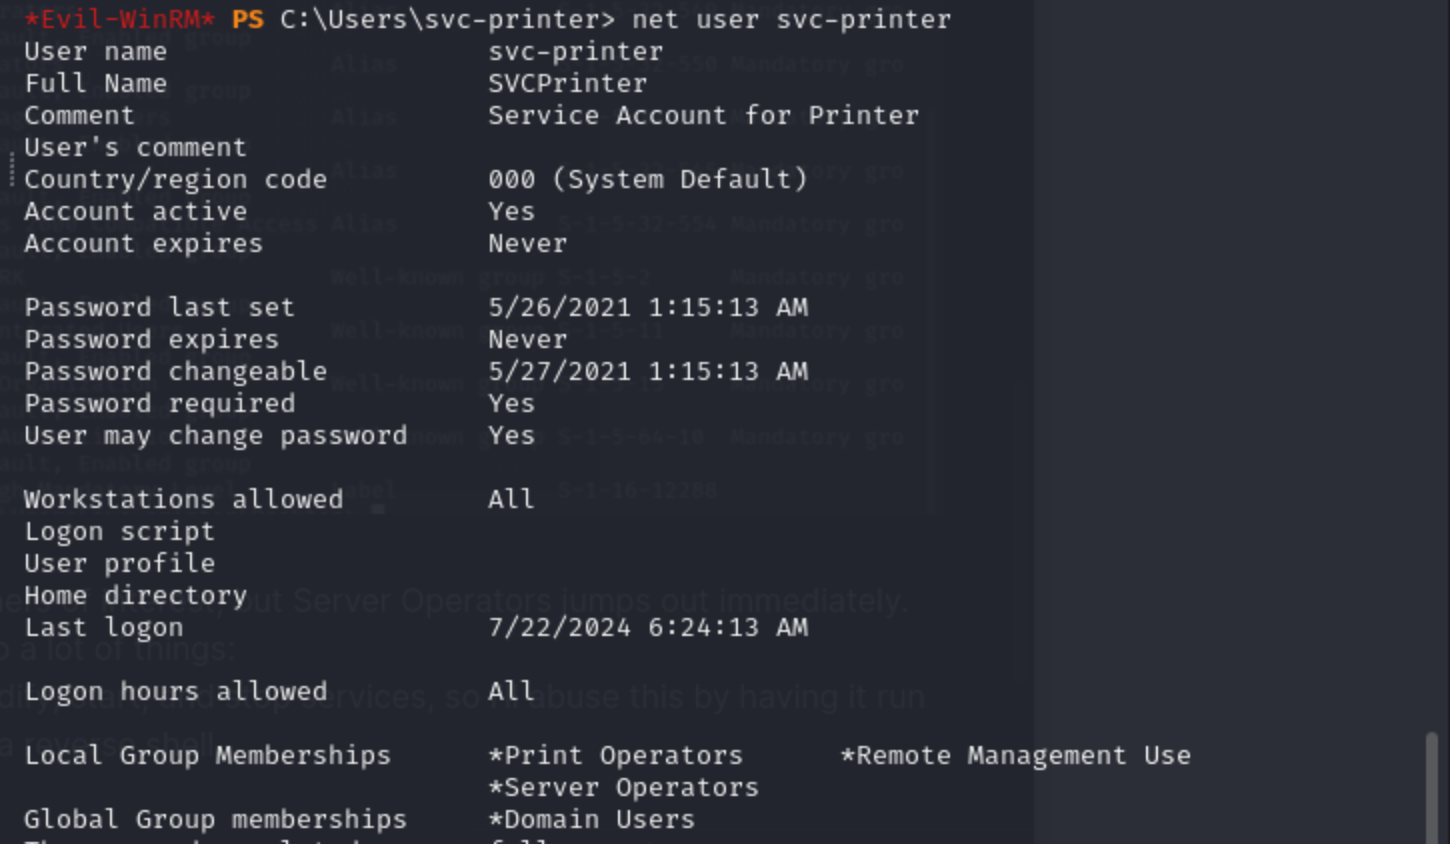Click 'Service Account for Printer' comment text
This screenshot has width=1450, height=844.
tap(703, 115)
